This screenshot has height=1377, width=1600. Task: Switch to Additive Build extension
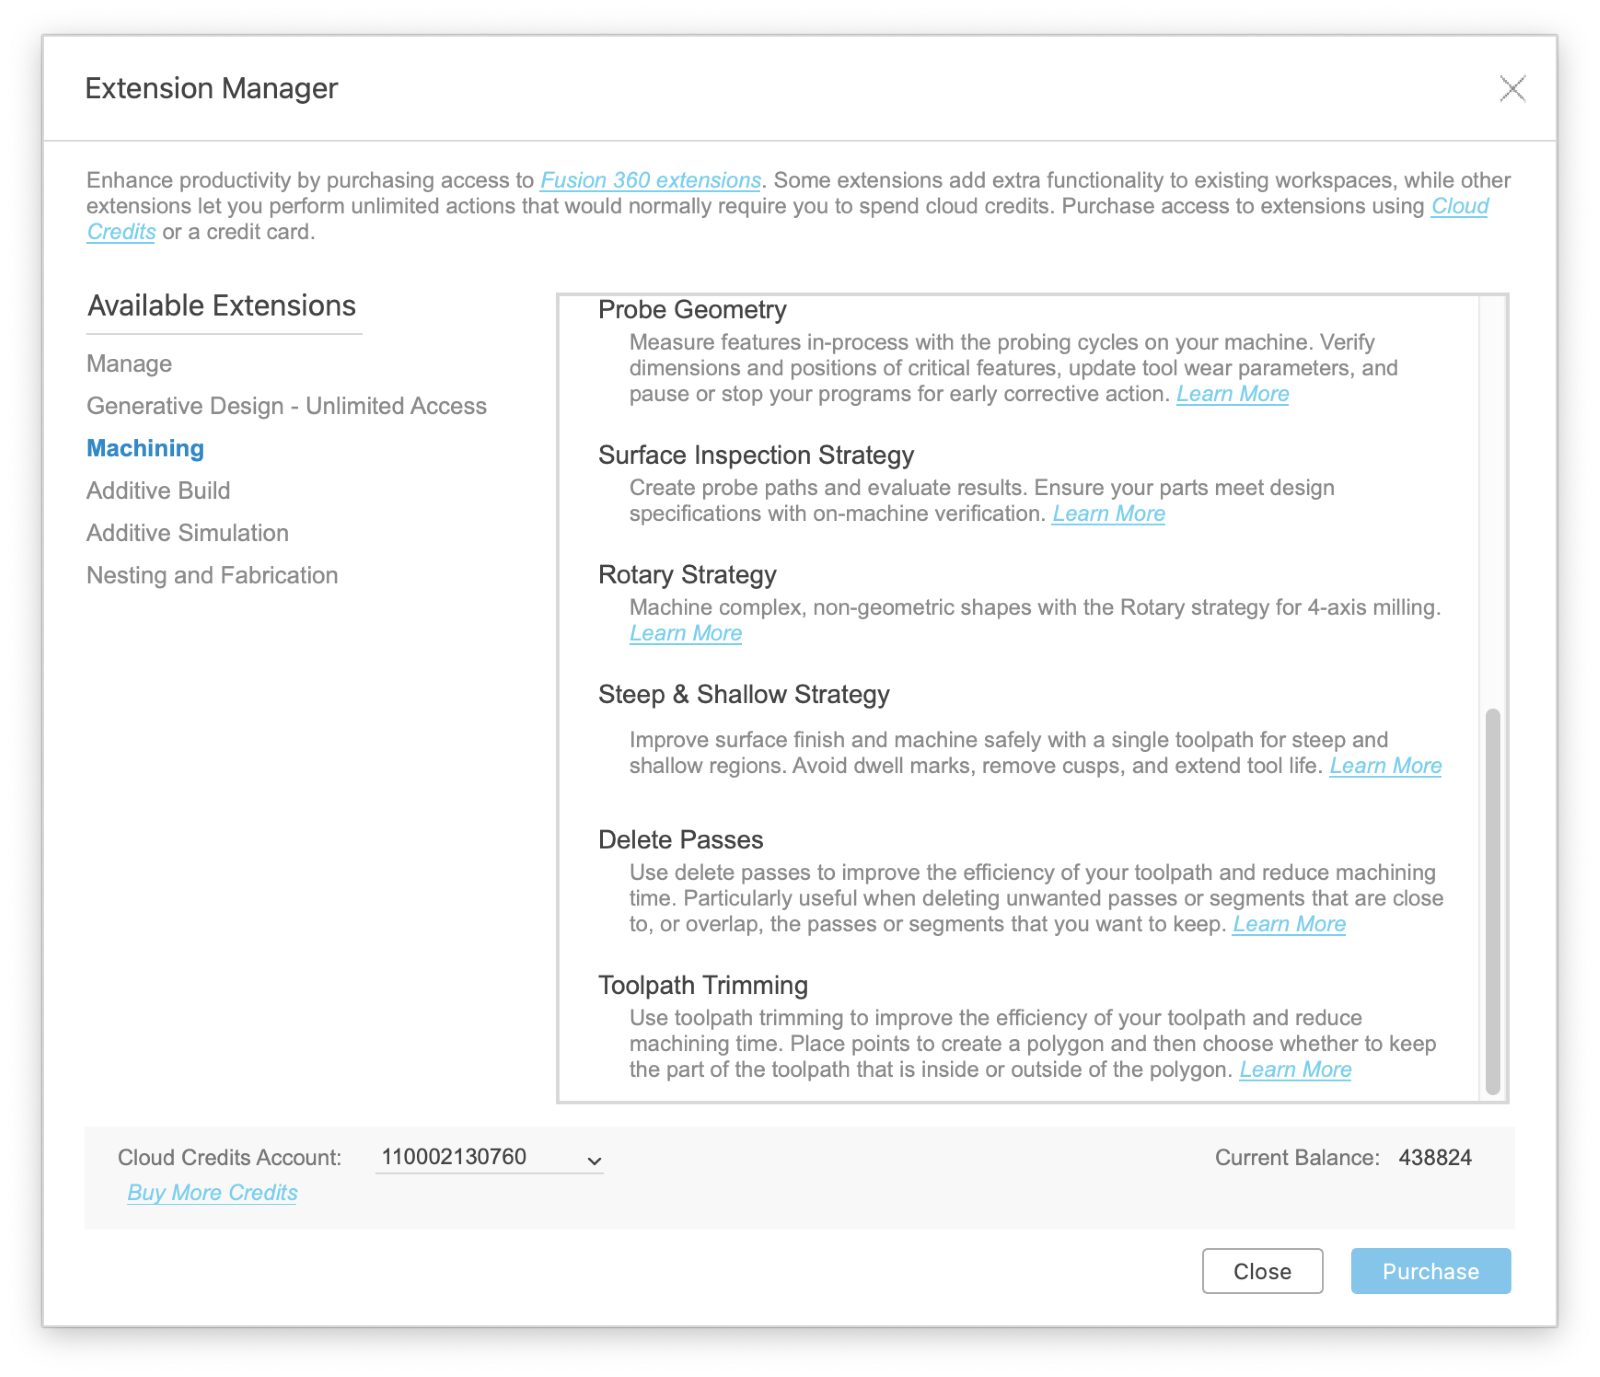(x=158, y=491)
